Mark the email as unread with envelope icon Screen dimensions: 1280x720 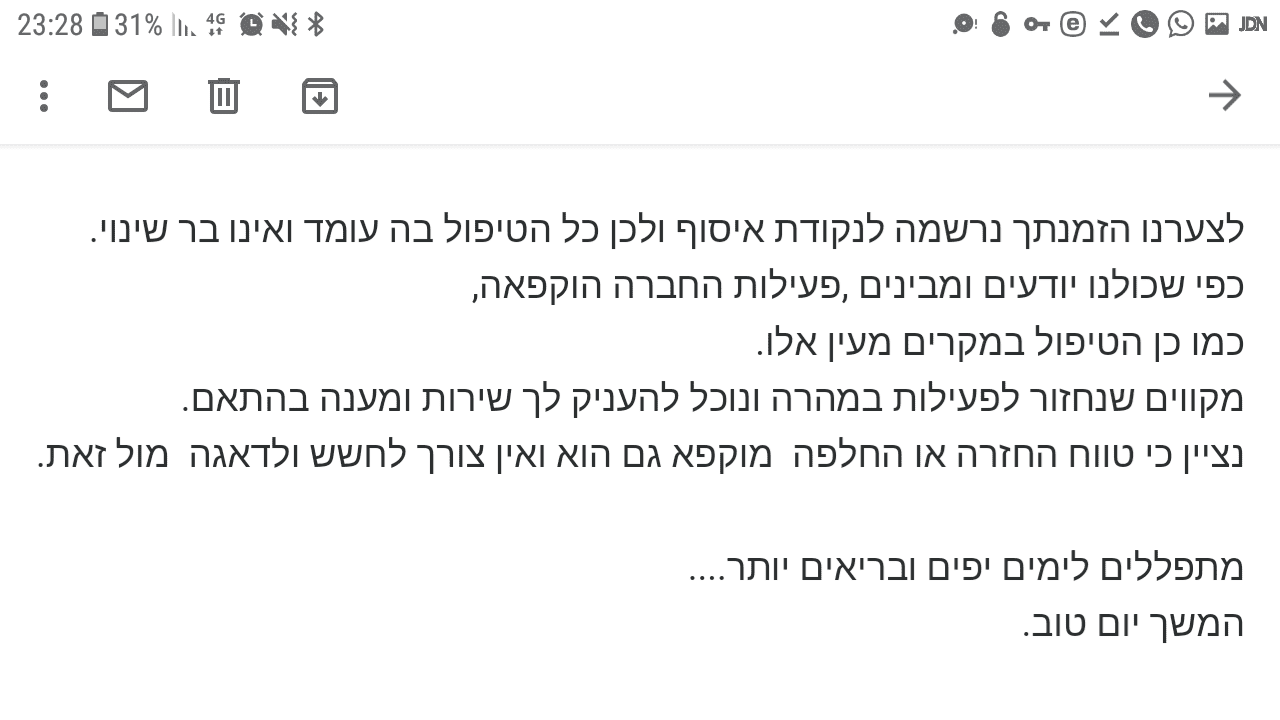click(x=127, y=95)
